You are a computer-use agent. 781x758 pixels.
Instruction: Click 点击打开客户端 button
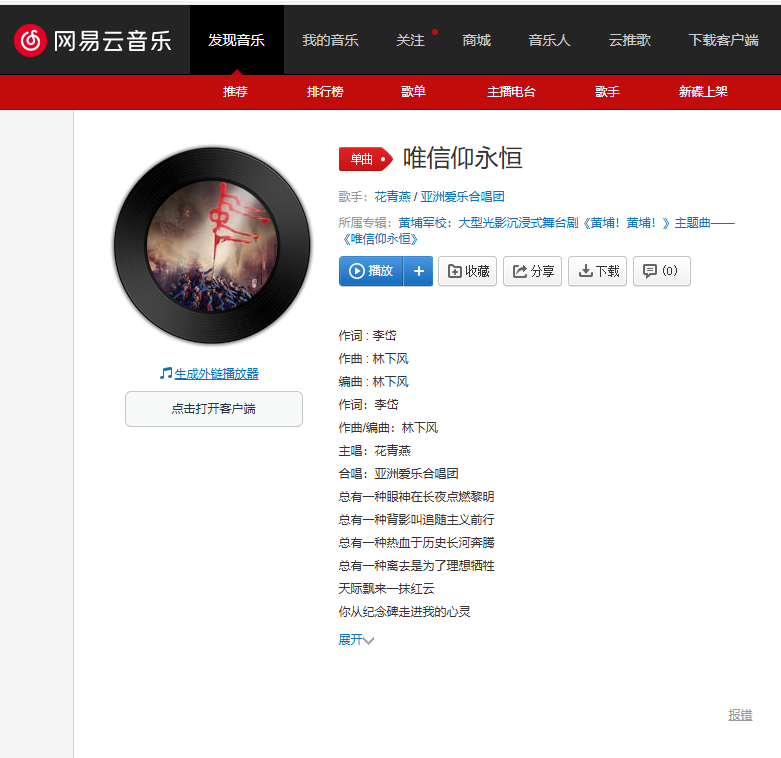[x=213, y=409]
